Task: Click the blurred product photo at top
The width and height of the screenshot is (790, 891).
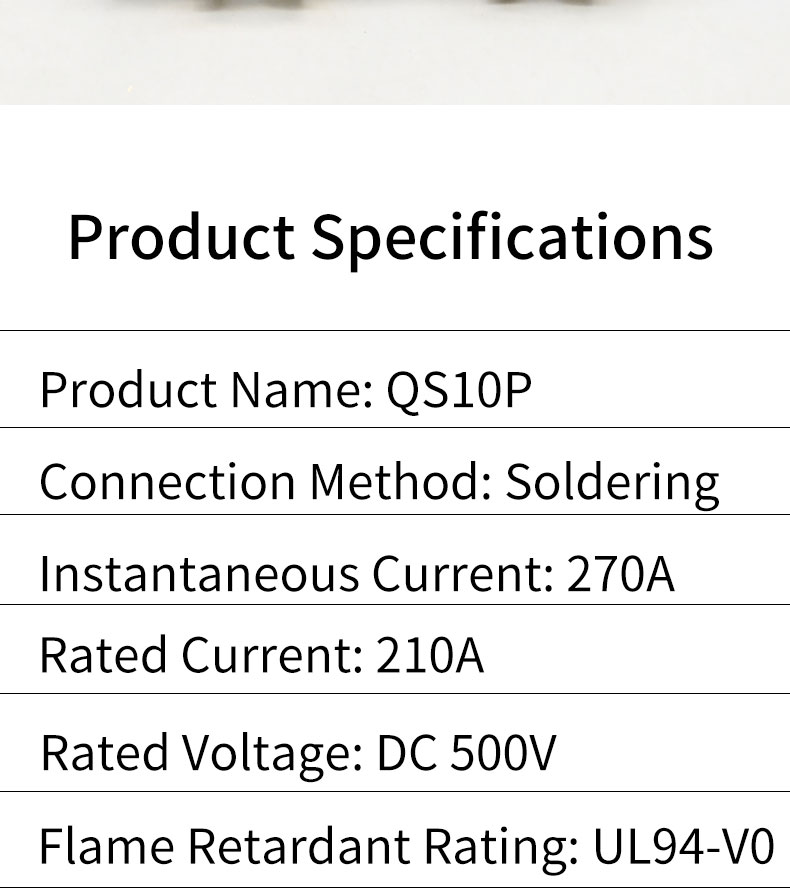Action: point(395,50)
